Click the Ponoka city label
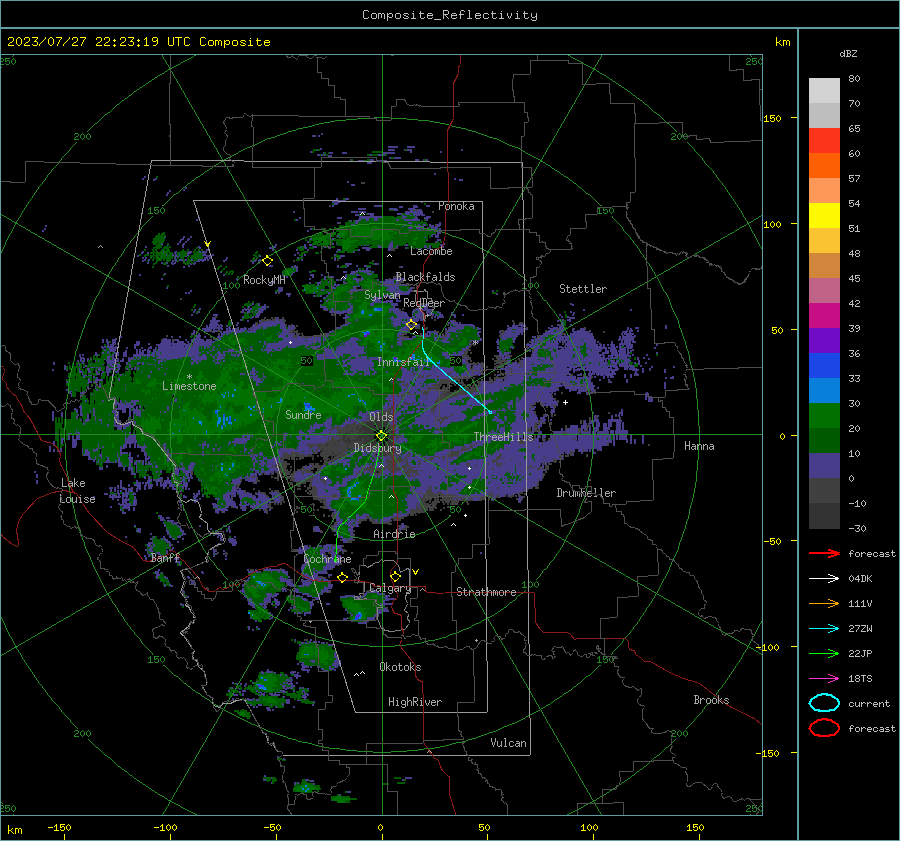The width and height of the screenshot is (900, 841). 456,206
